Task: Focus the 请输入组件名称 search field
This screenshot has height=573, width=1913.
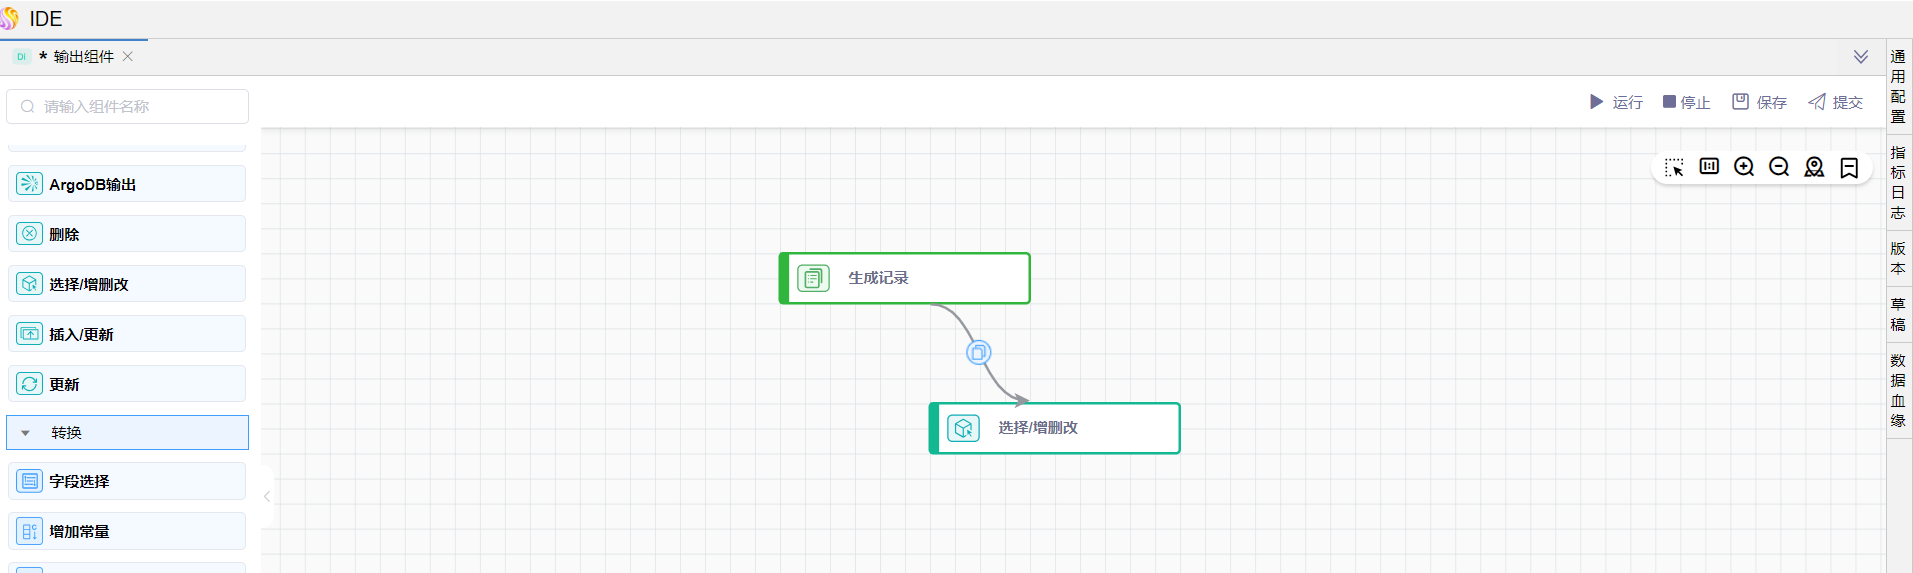Action: pos(128,106)
